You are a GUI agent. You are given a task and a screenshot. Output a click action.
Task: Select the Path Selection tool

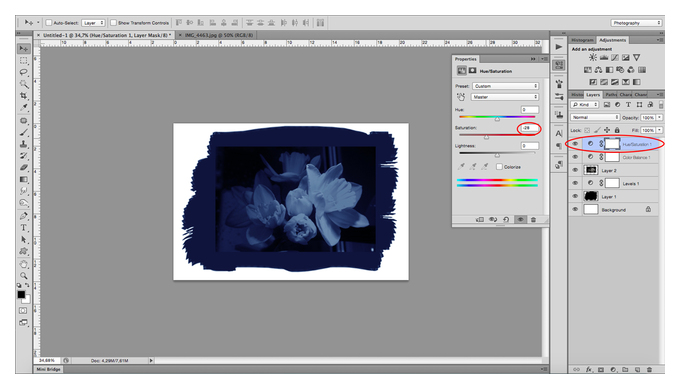(x=23, y=239)
